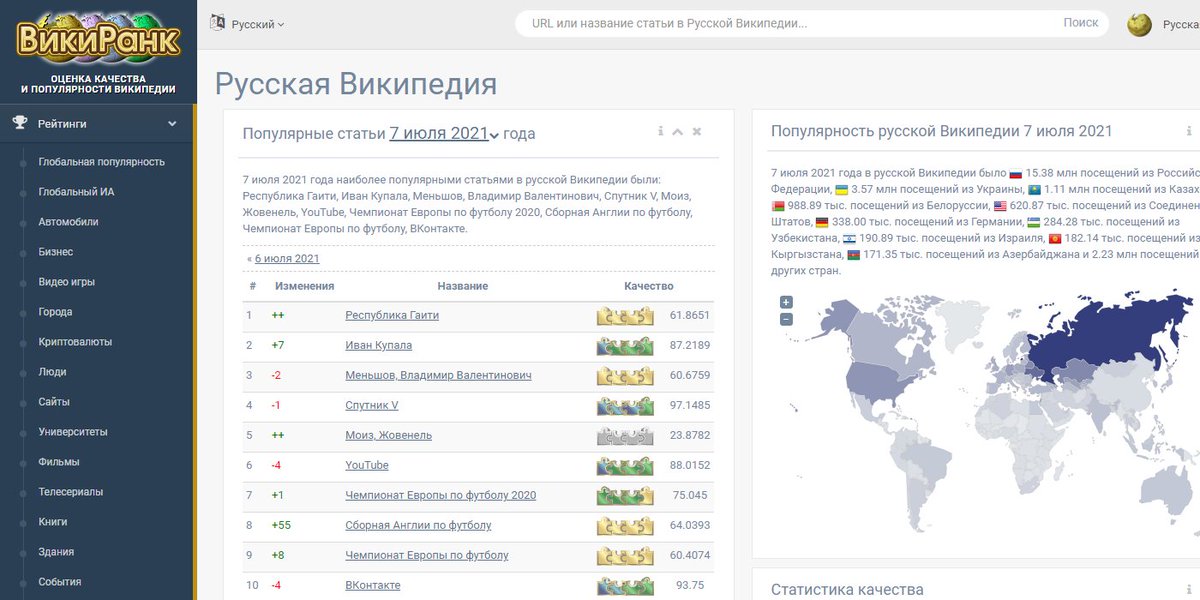
Task: Open Глобальная популярность ranking
Action: tap(101, 162)
